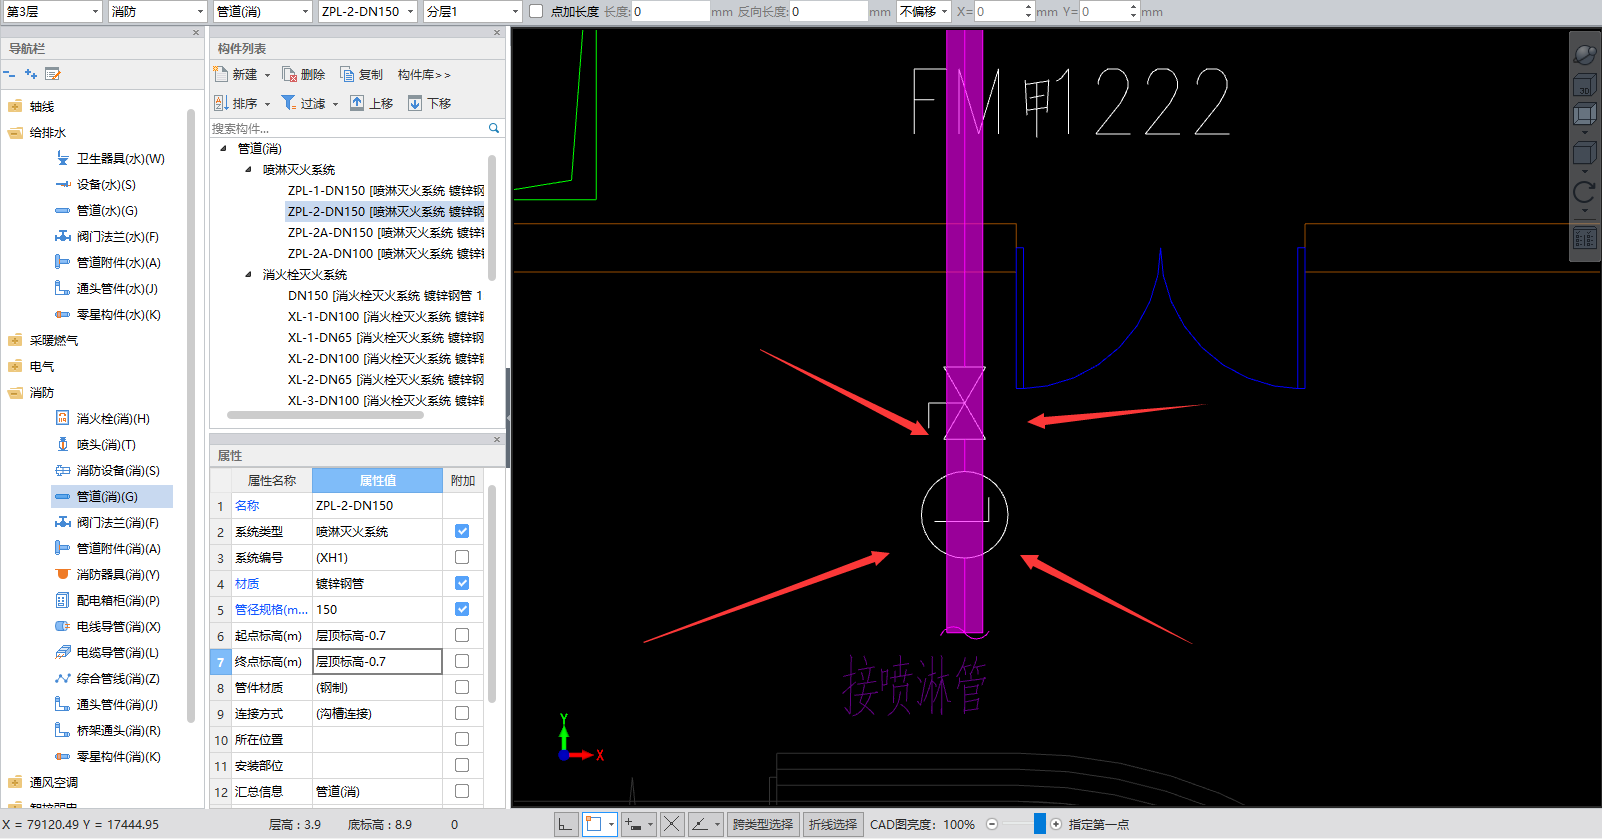Click the 折线选择 button
The image size is (1602, 839).
click(x=832, y=824)
